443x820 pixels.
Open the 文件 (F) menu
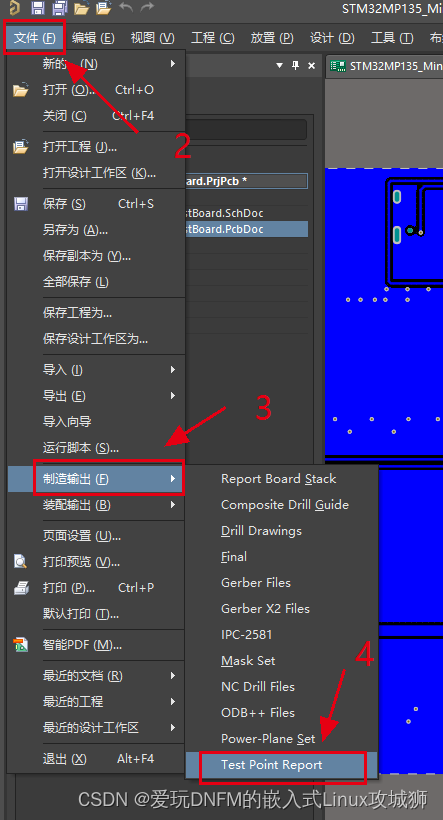(x=35, y=38)
